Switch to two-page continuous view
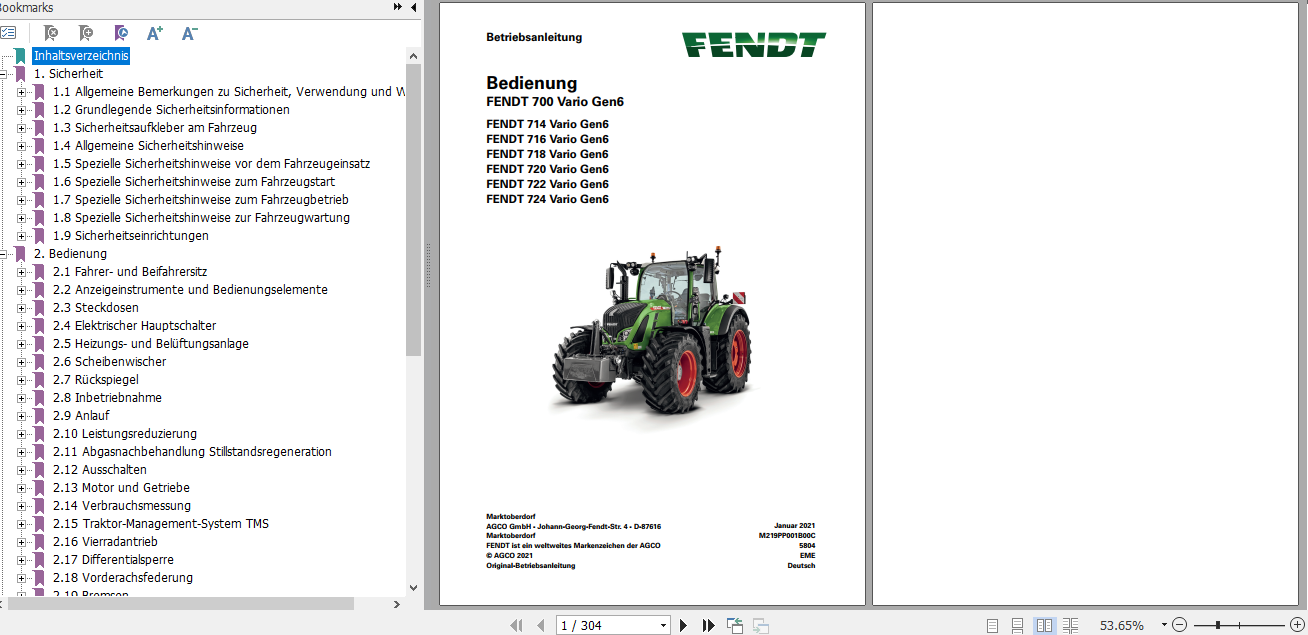 point(1070,625)
